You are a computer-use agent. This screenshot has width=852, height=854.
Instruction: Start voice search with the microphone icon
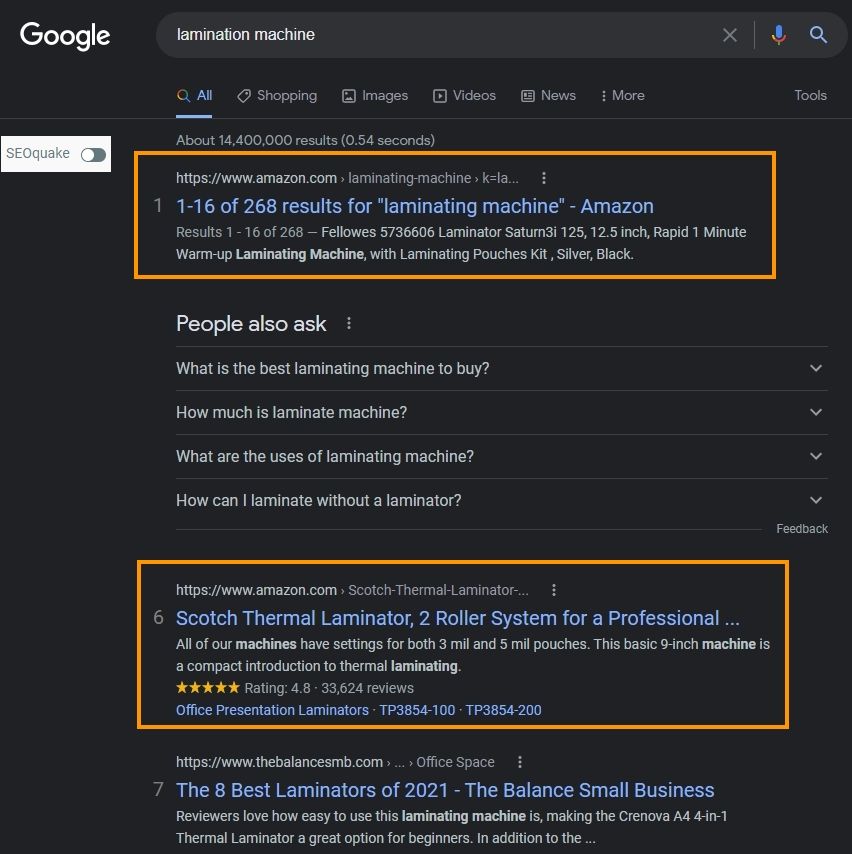coord(778,35)
